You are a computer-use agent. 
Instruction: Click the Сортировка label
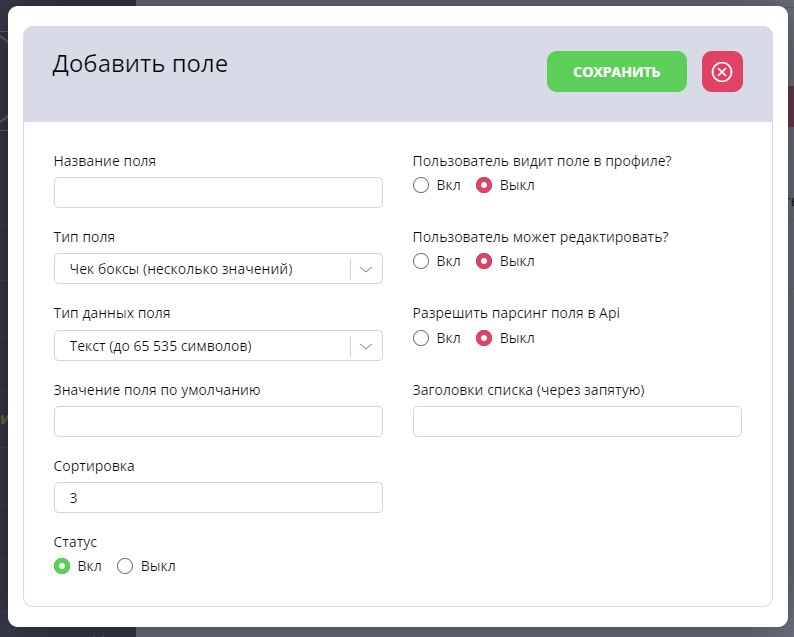tap(94, 466)
